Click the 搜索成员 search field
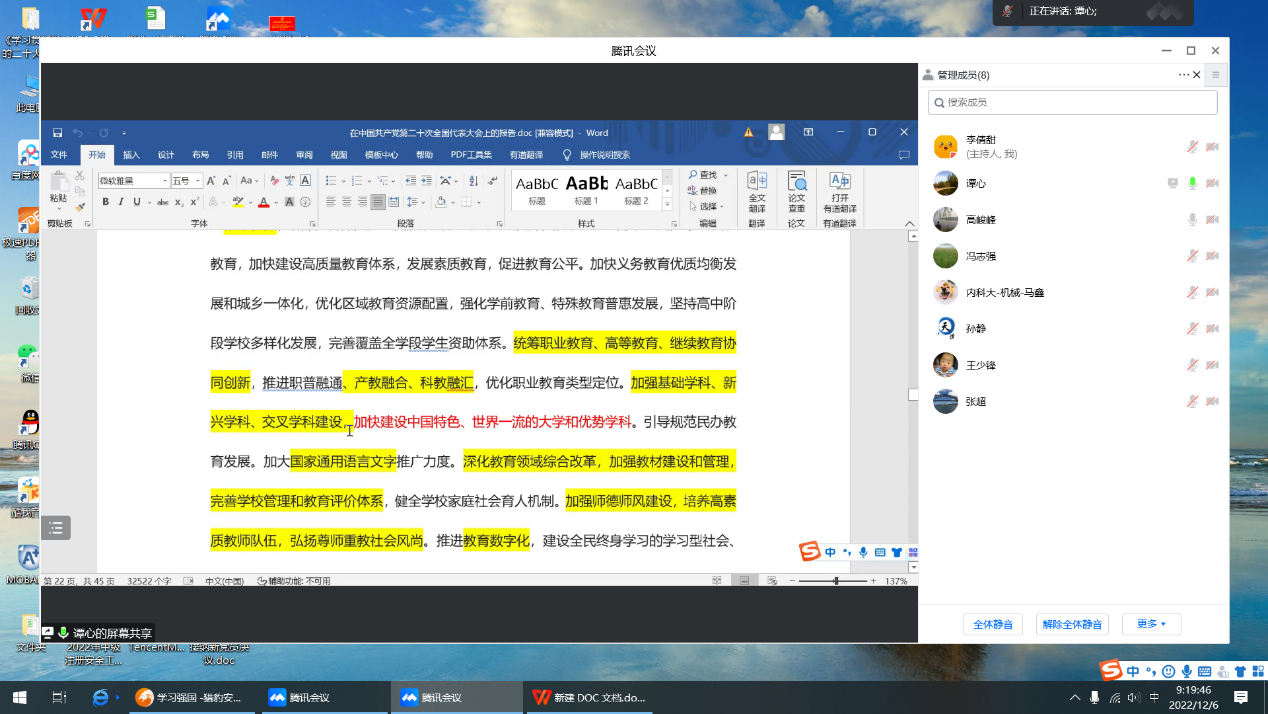 point(1072,102)
